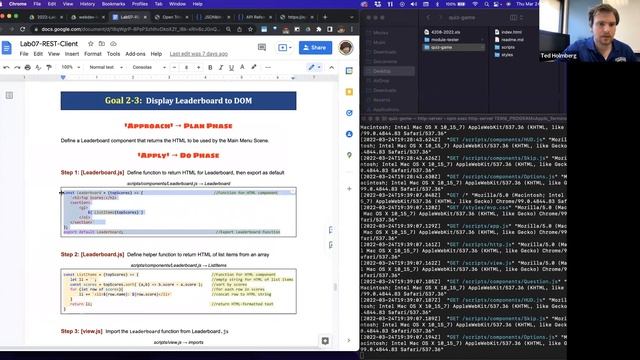This screenshot has width=640, height=360.
Task: Open the Bookmarks menu in menu bar
Action: [113, 4]
